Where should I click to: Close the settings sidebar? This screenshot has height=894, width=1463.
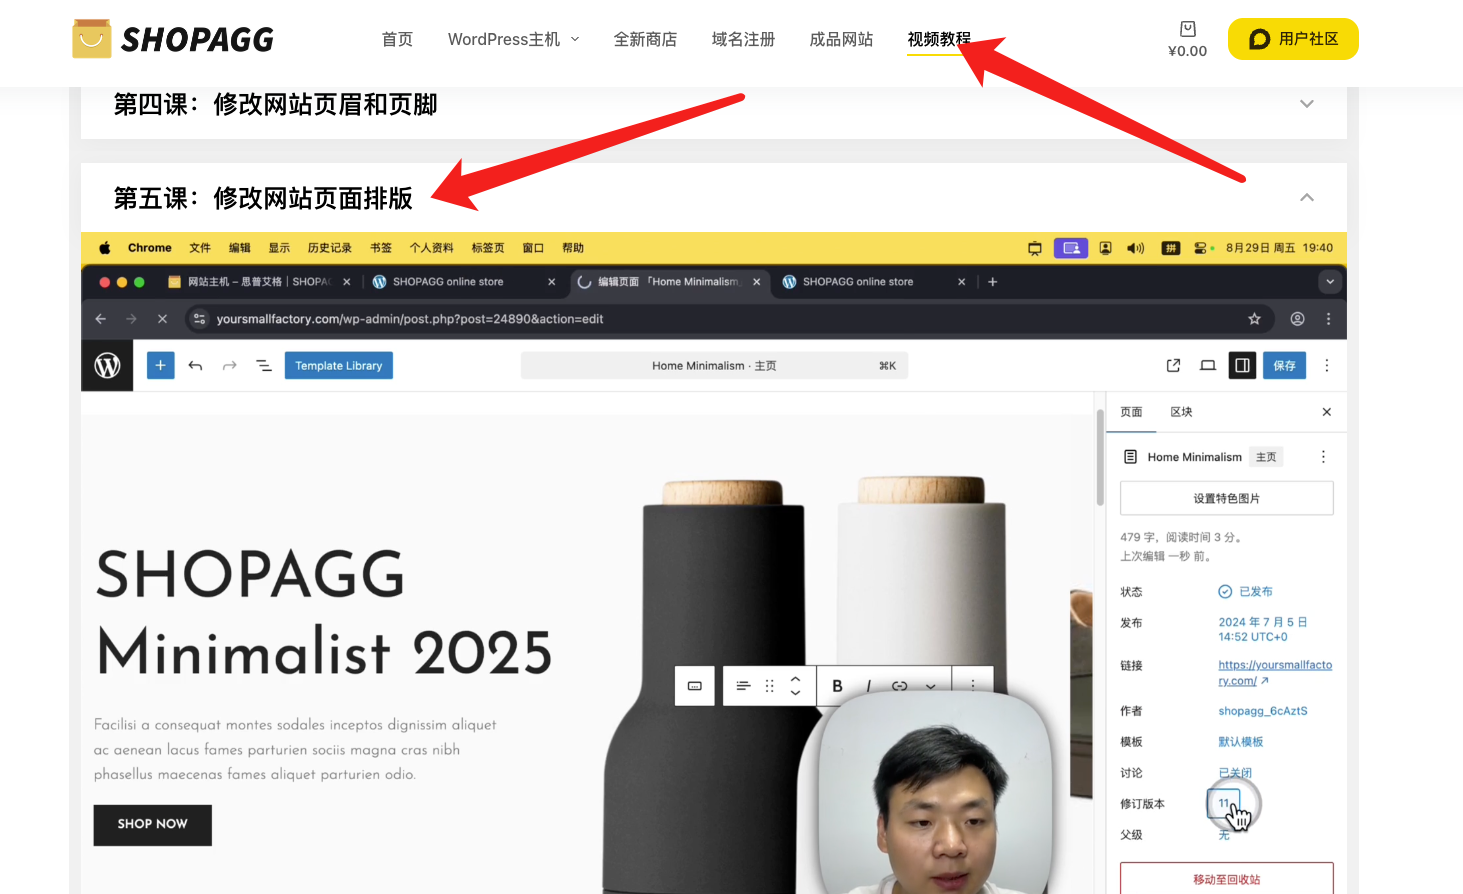[x=1327, y=412]
